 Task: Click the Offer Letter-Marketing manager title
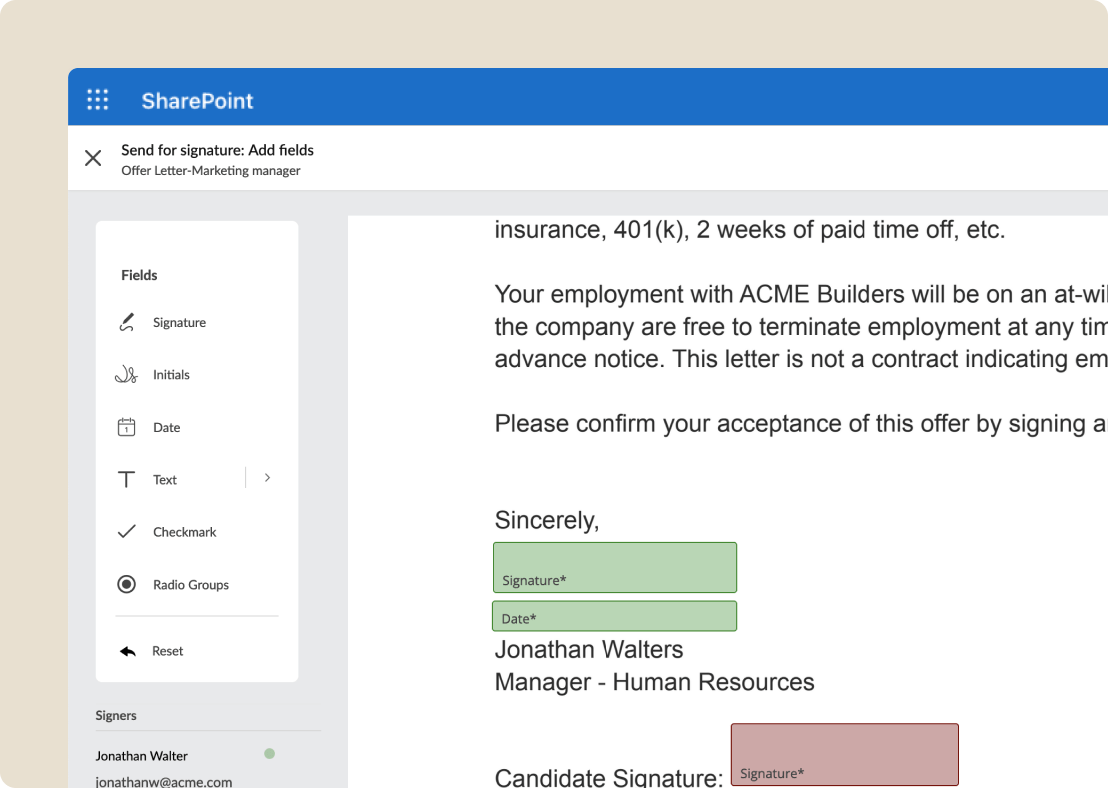tap(210, 170)
